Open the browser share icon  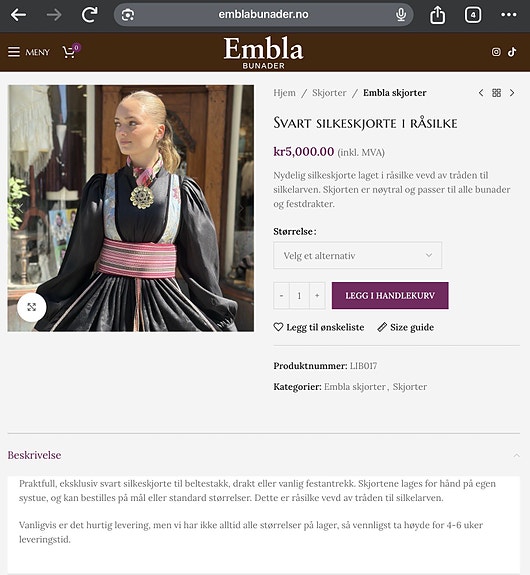point(437,15)
